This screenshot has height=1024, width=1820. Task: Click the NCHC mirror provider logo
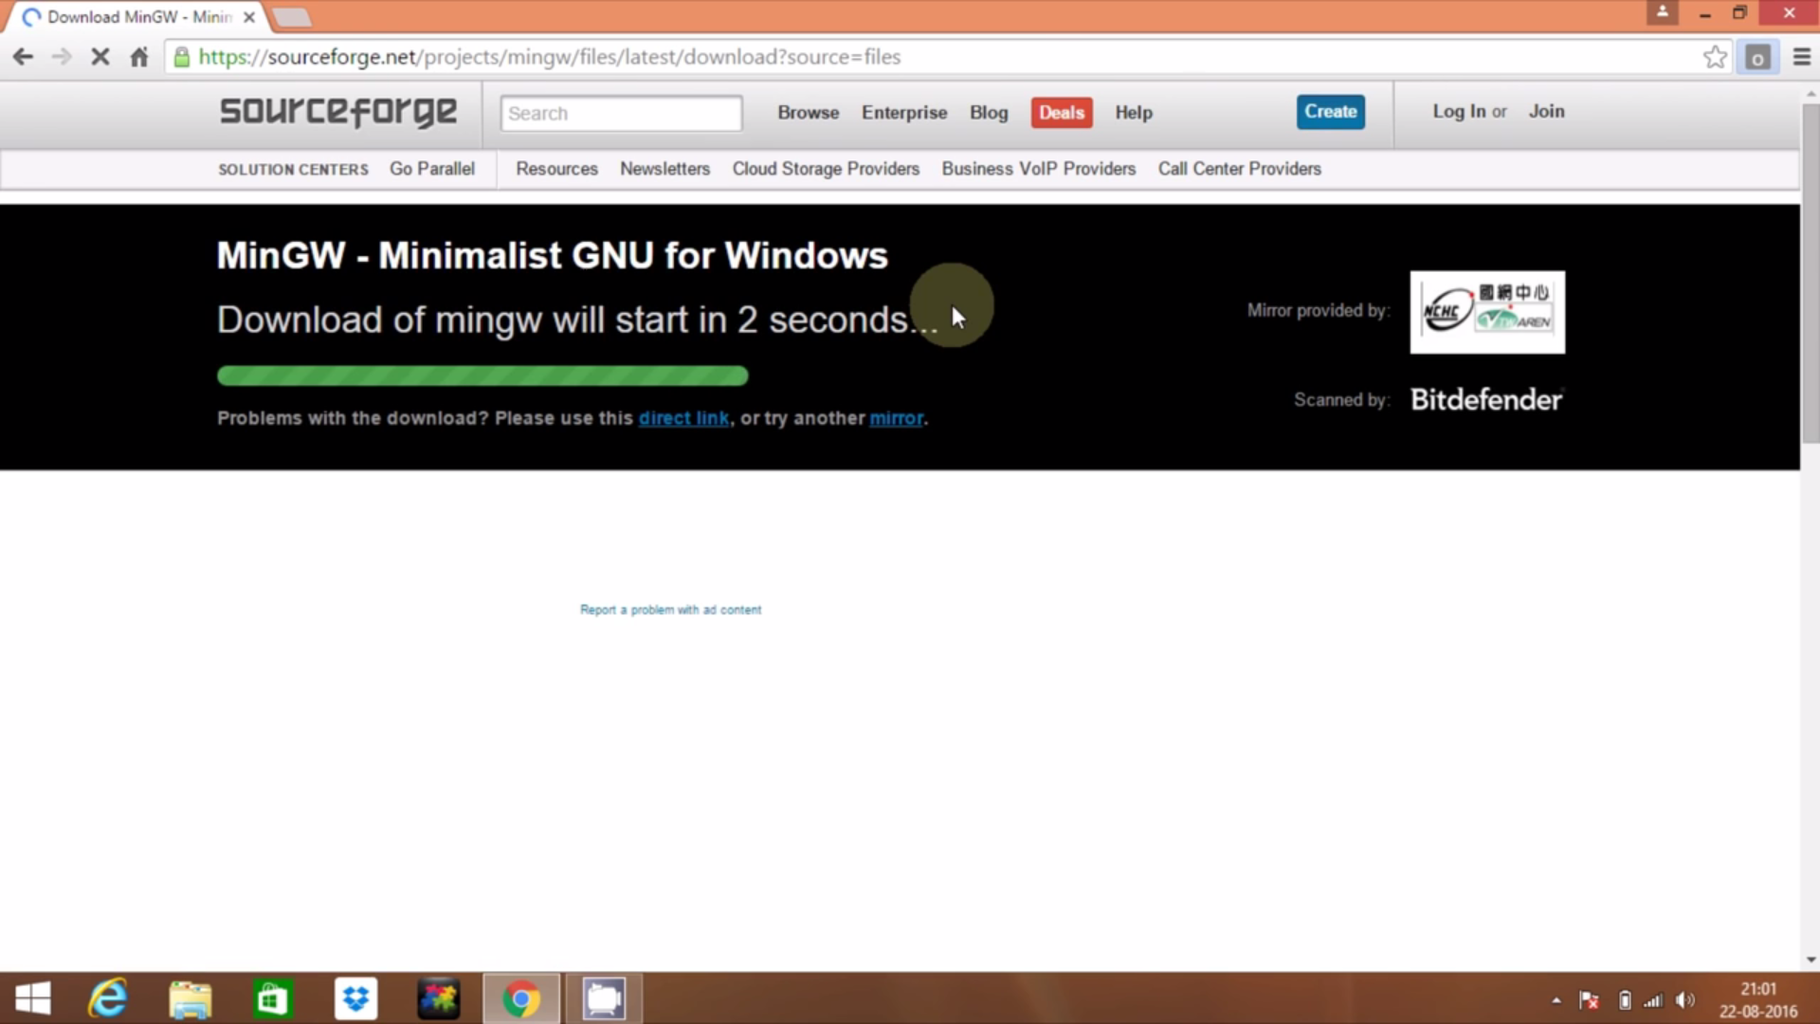[1487, 312]
